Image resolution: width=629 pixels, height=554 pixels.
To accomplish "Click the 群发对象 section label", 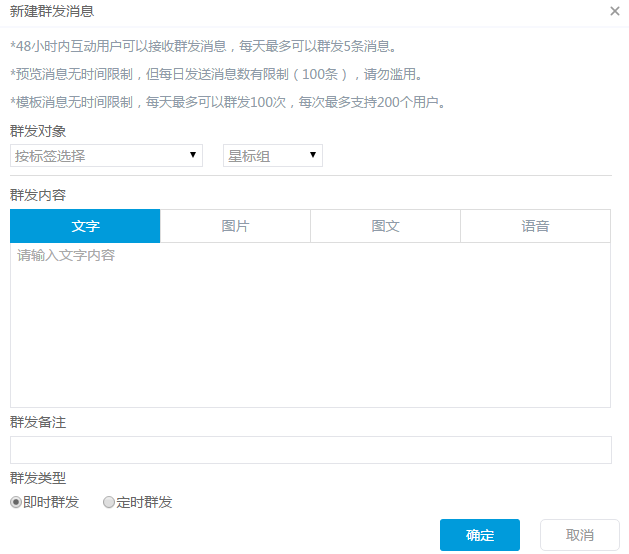I will [38, 131].
